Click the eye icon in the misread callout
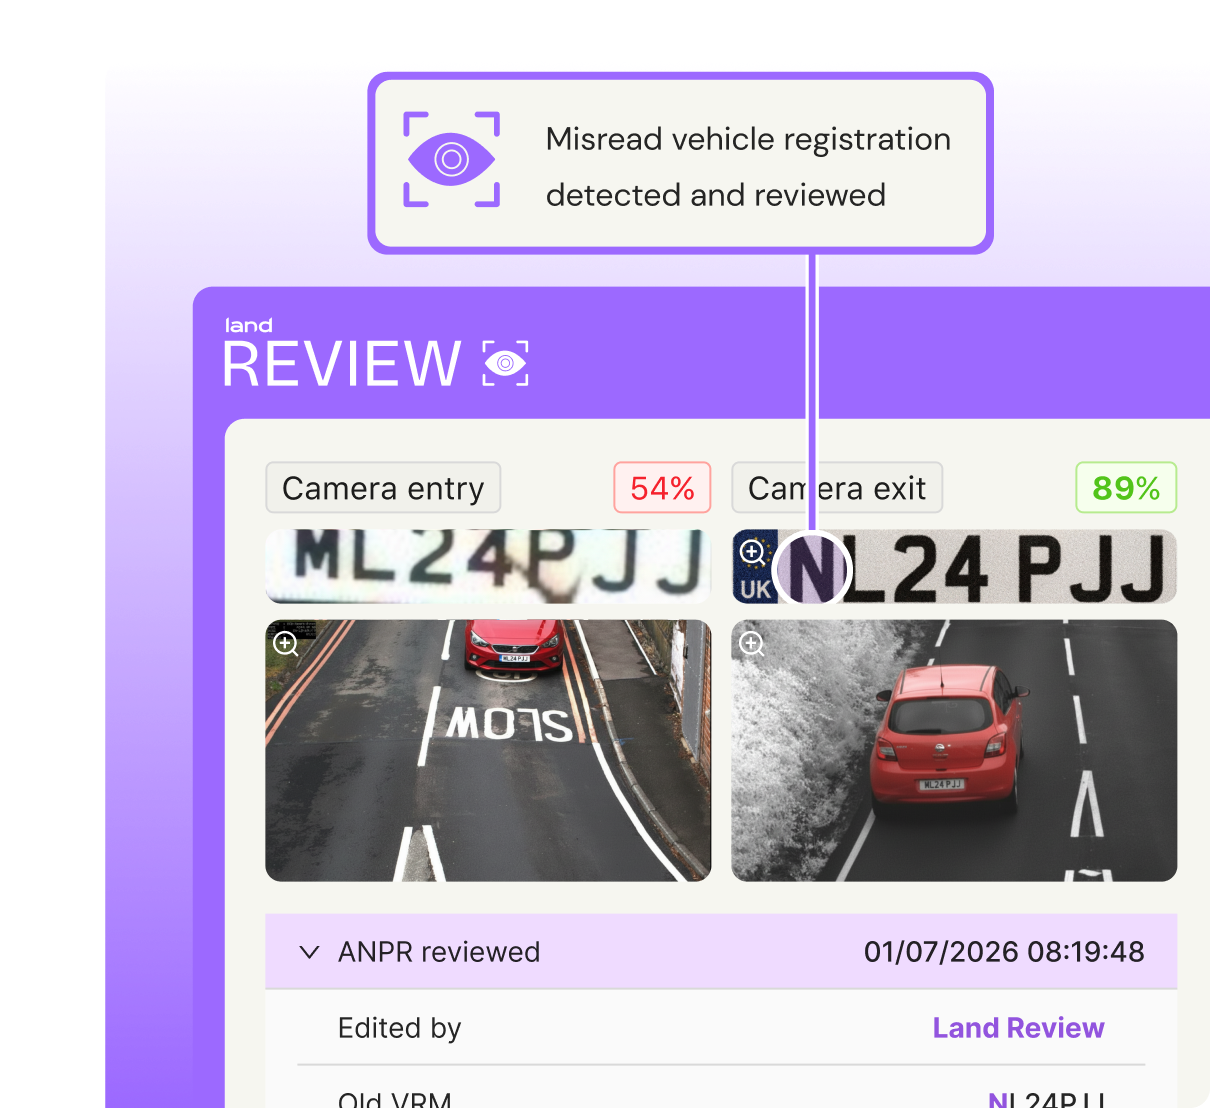This screenshot has width=1210, height=1108. point(452,160)
